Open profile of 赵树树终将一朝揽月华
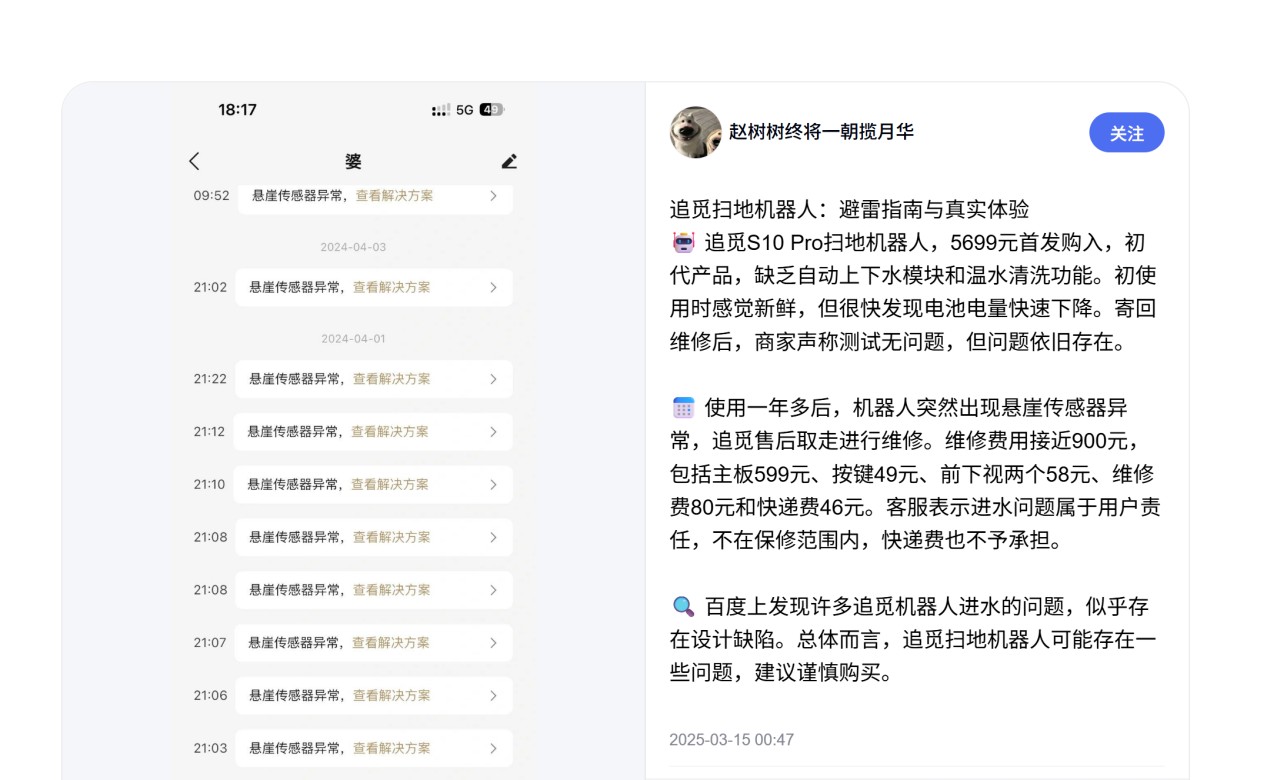The width and height of the screenshot is (1267, 780). point(821,131)
